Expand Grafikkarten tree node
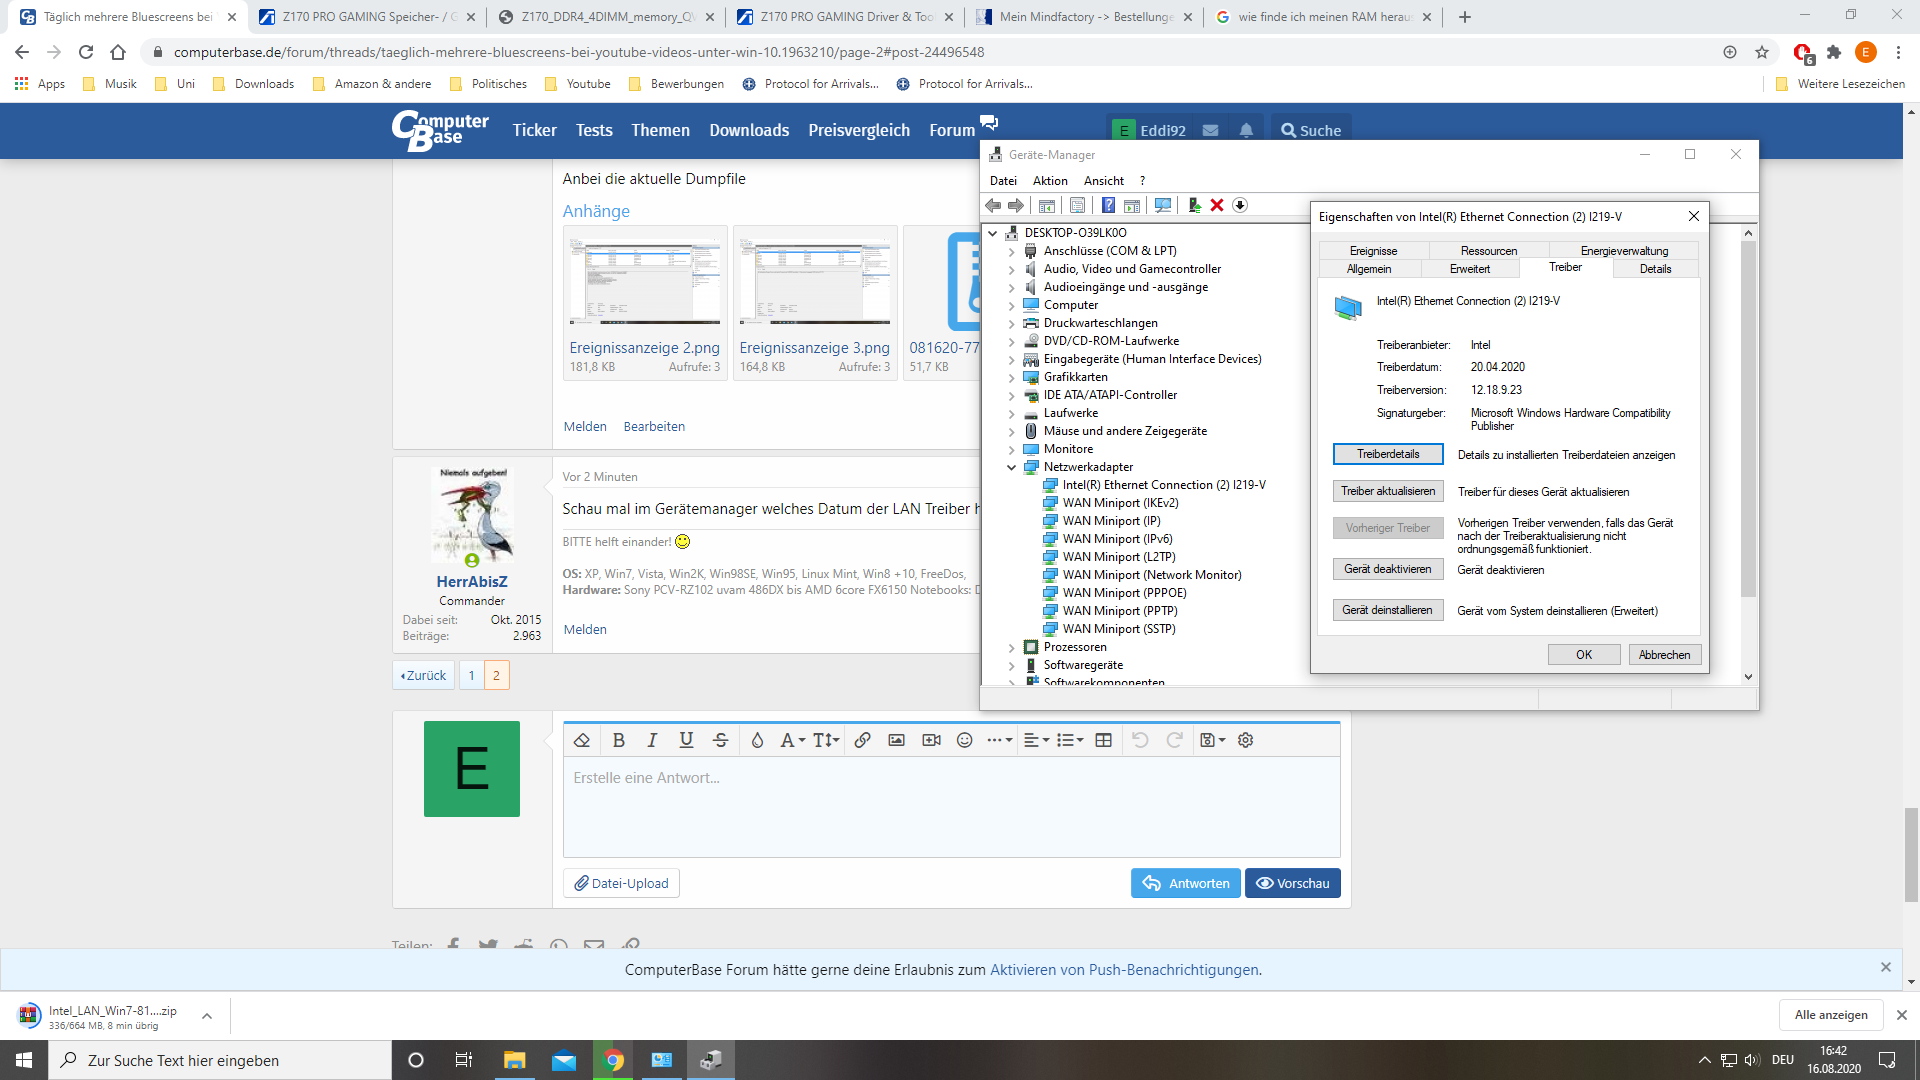 (1011, 377)
